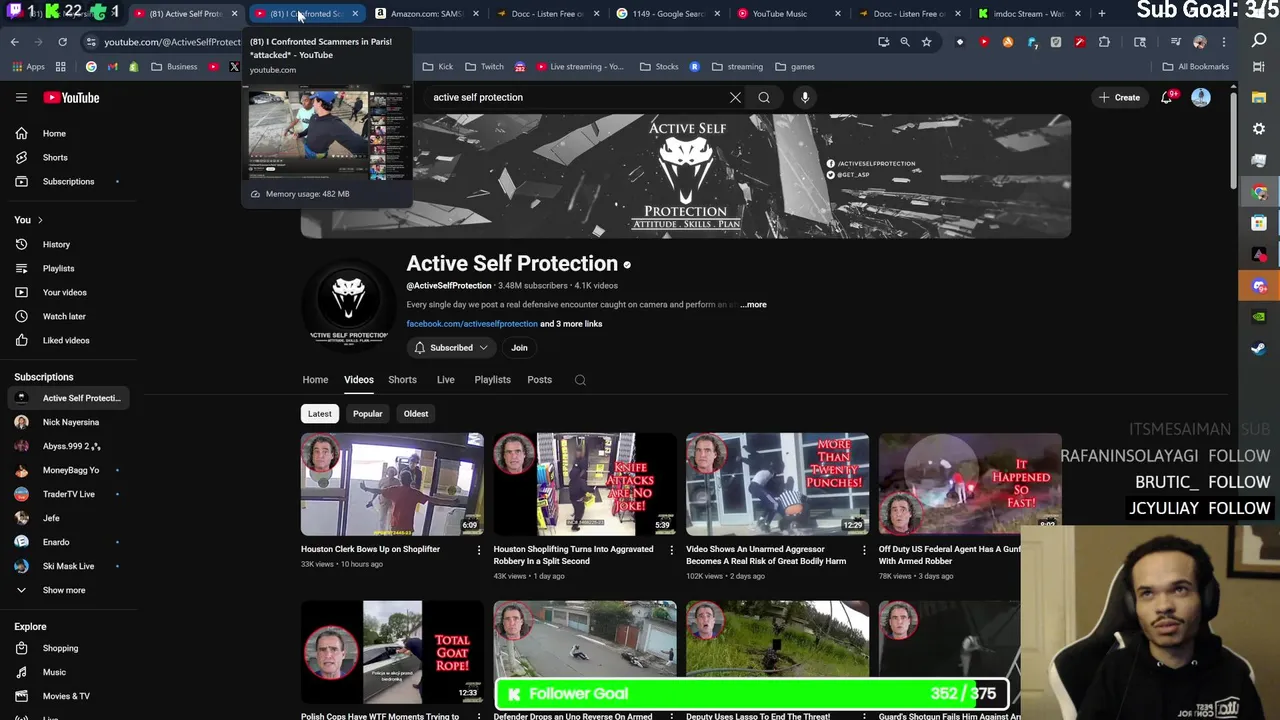Screen dimensions: 1280x720
Task: Switch to the channel Shorts tab
Action: tap(402, 380)
